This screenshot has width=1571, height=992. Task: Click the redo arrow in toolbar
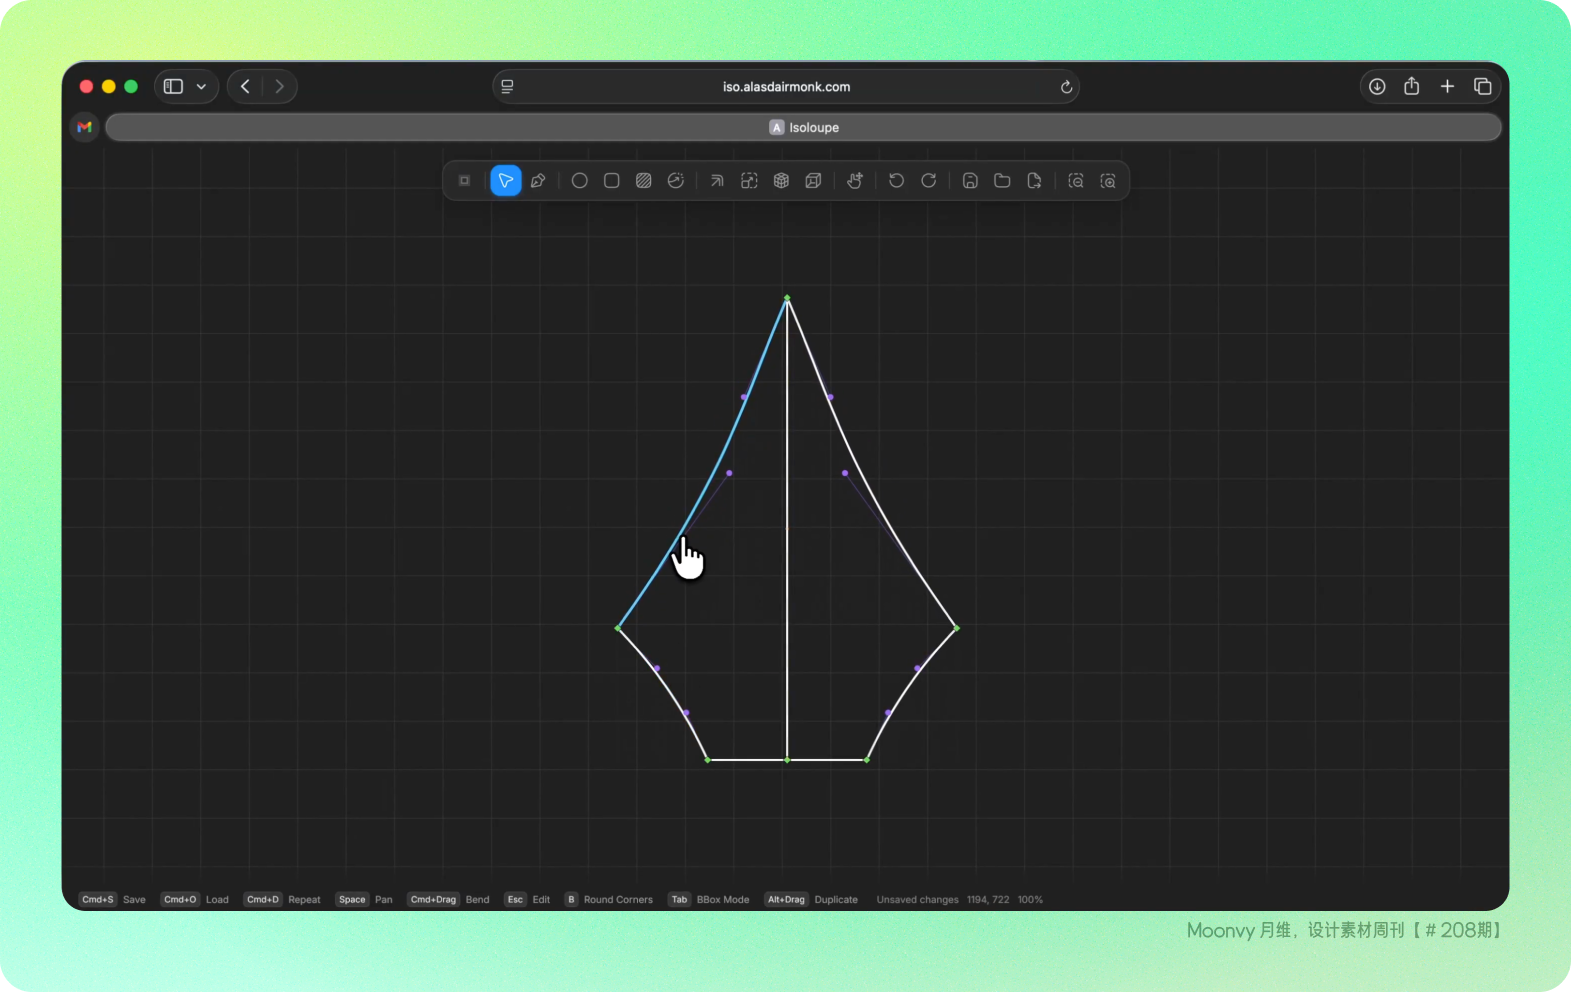pos(929,181)
